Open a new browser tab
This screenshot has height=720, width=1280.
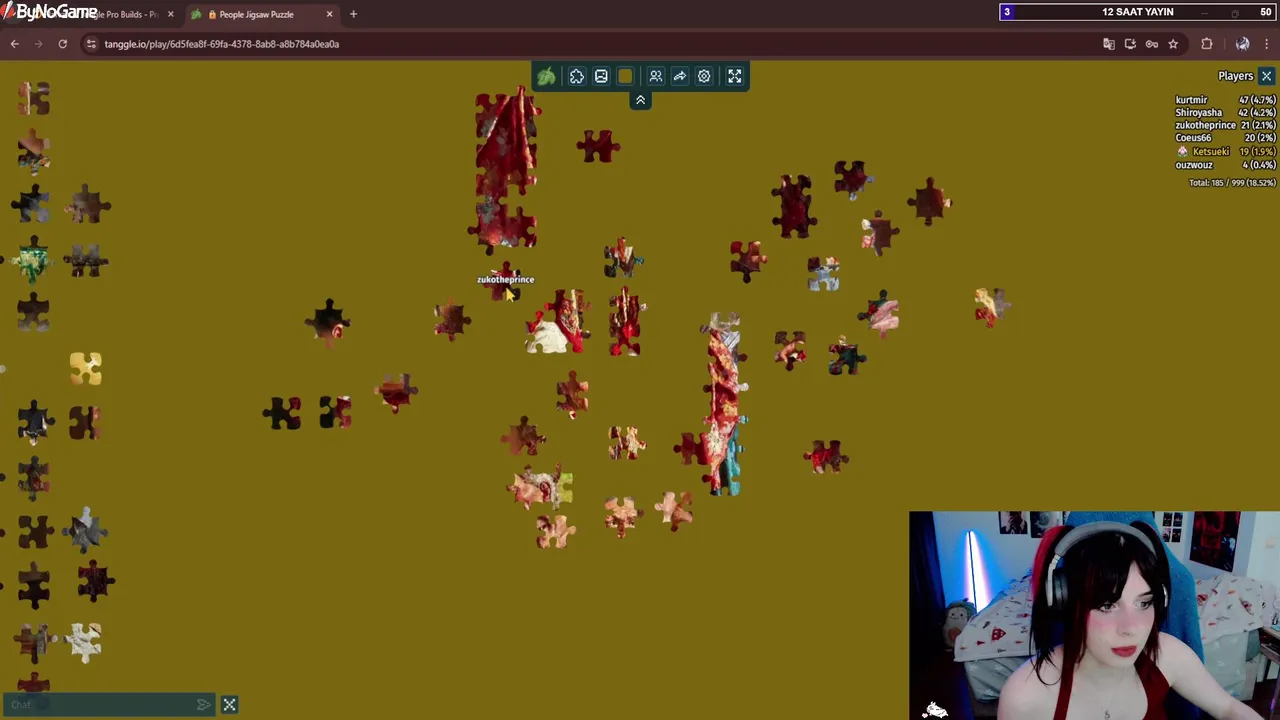pos(353,14)
